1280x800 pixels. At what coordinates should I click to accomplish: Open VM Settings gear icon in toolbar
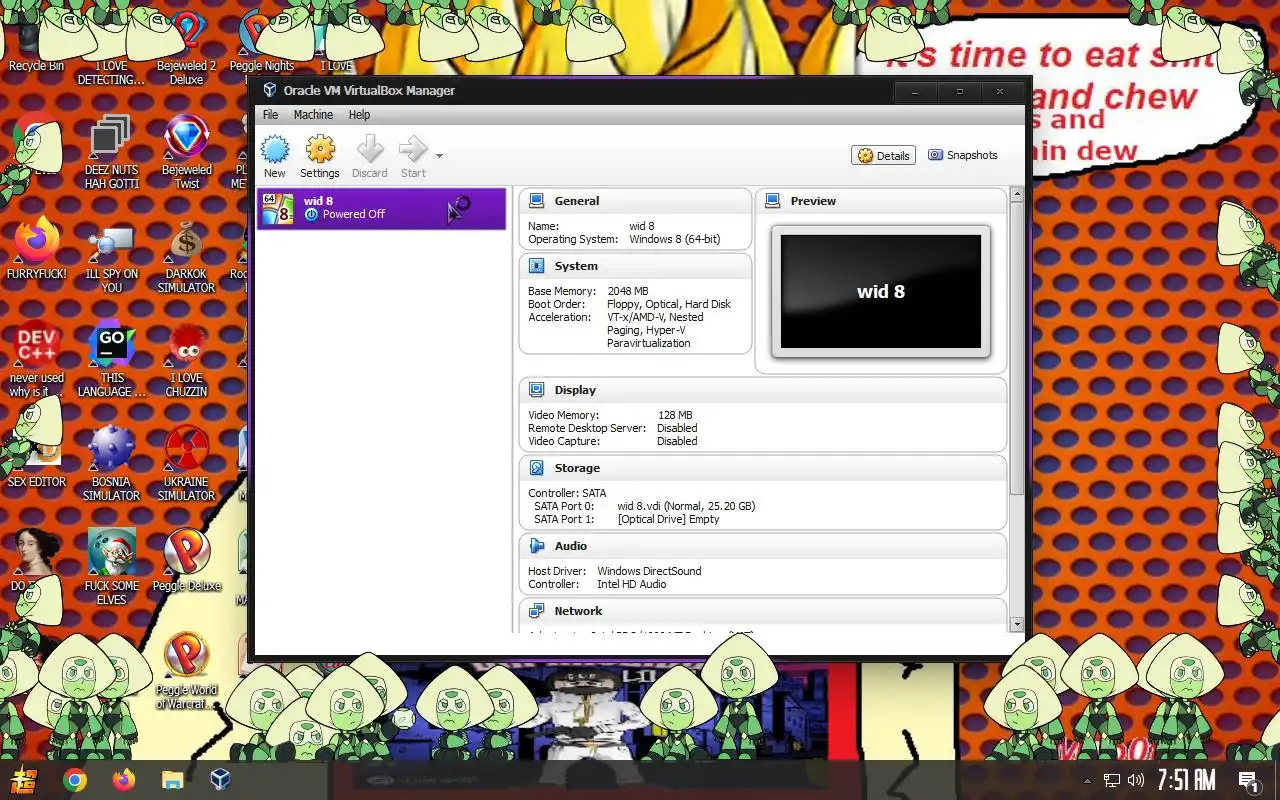[320, 150]
